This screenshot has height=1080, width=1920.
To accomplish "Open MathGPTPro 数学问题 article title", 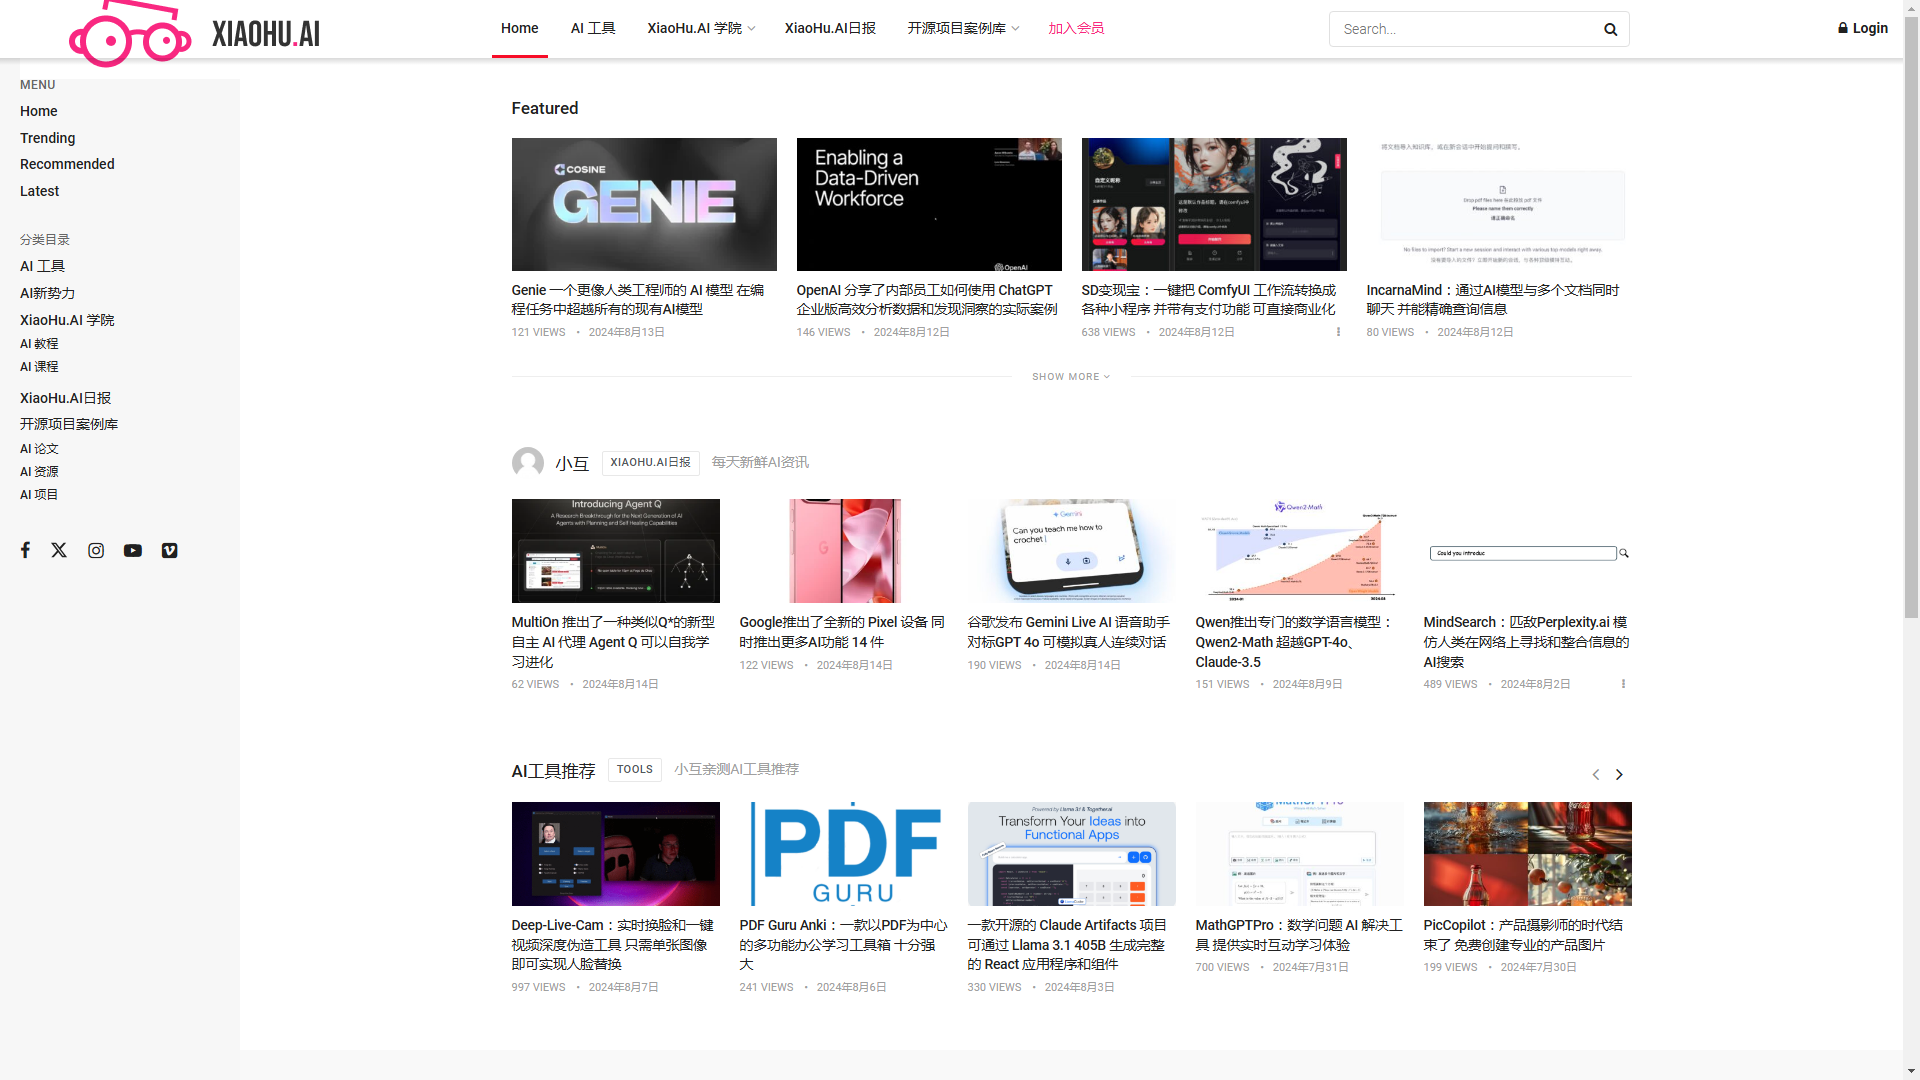I will point(1299,935).
